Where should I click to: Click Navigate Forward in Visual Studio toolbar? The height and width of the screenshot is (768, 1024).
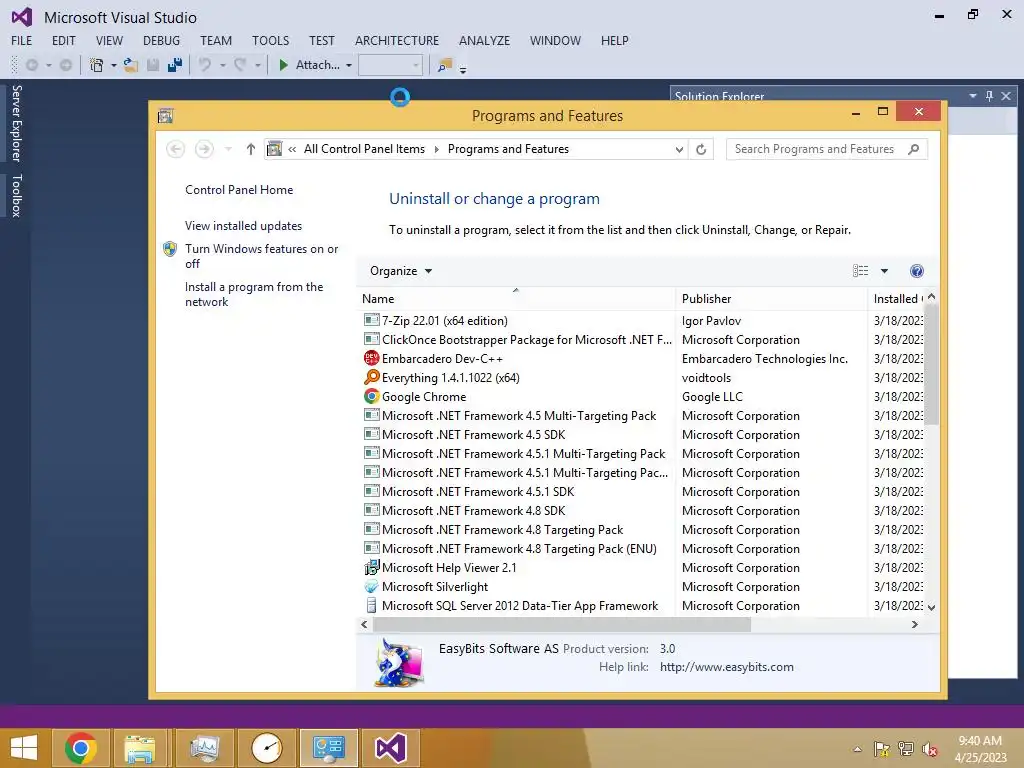point(65,65)
